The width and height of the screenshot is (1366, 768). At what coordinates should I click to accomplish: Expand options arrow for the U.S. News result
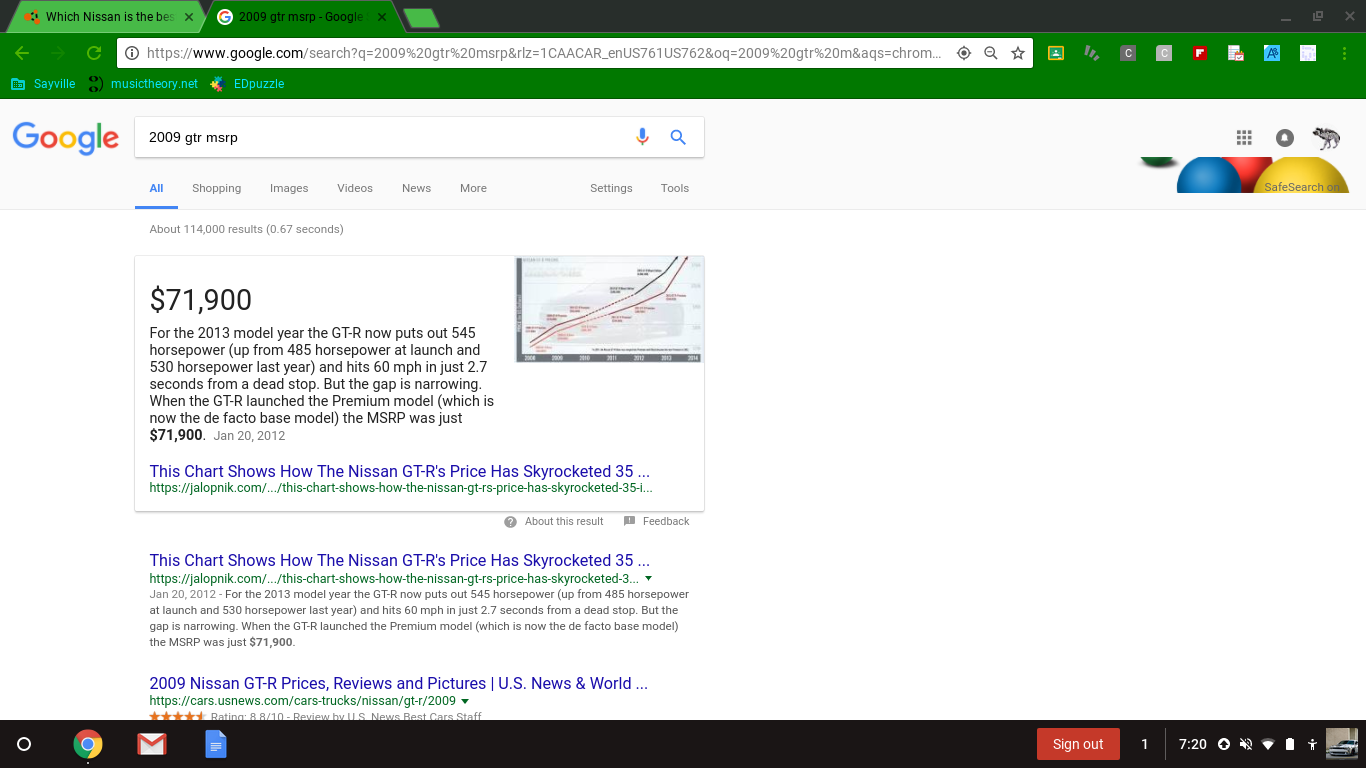tap(465, 702)
